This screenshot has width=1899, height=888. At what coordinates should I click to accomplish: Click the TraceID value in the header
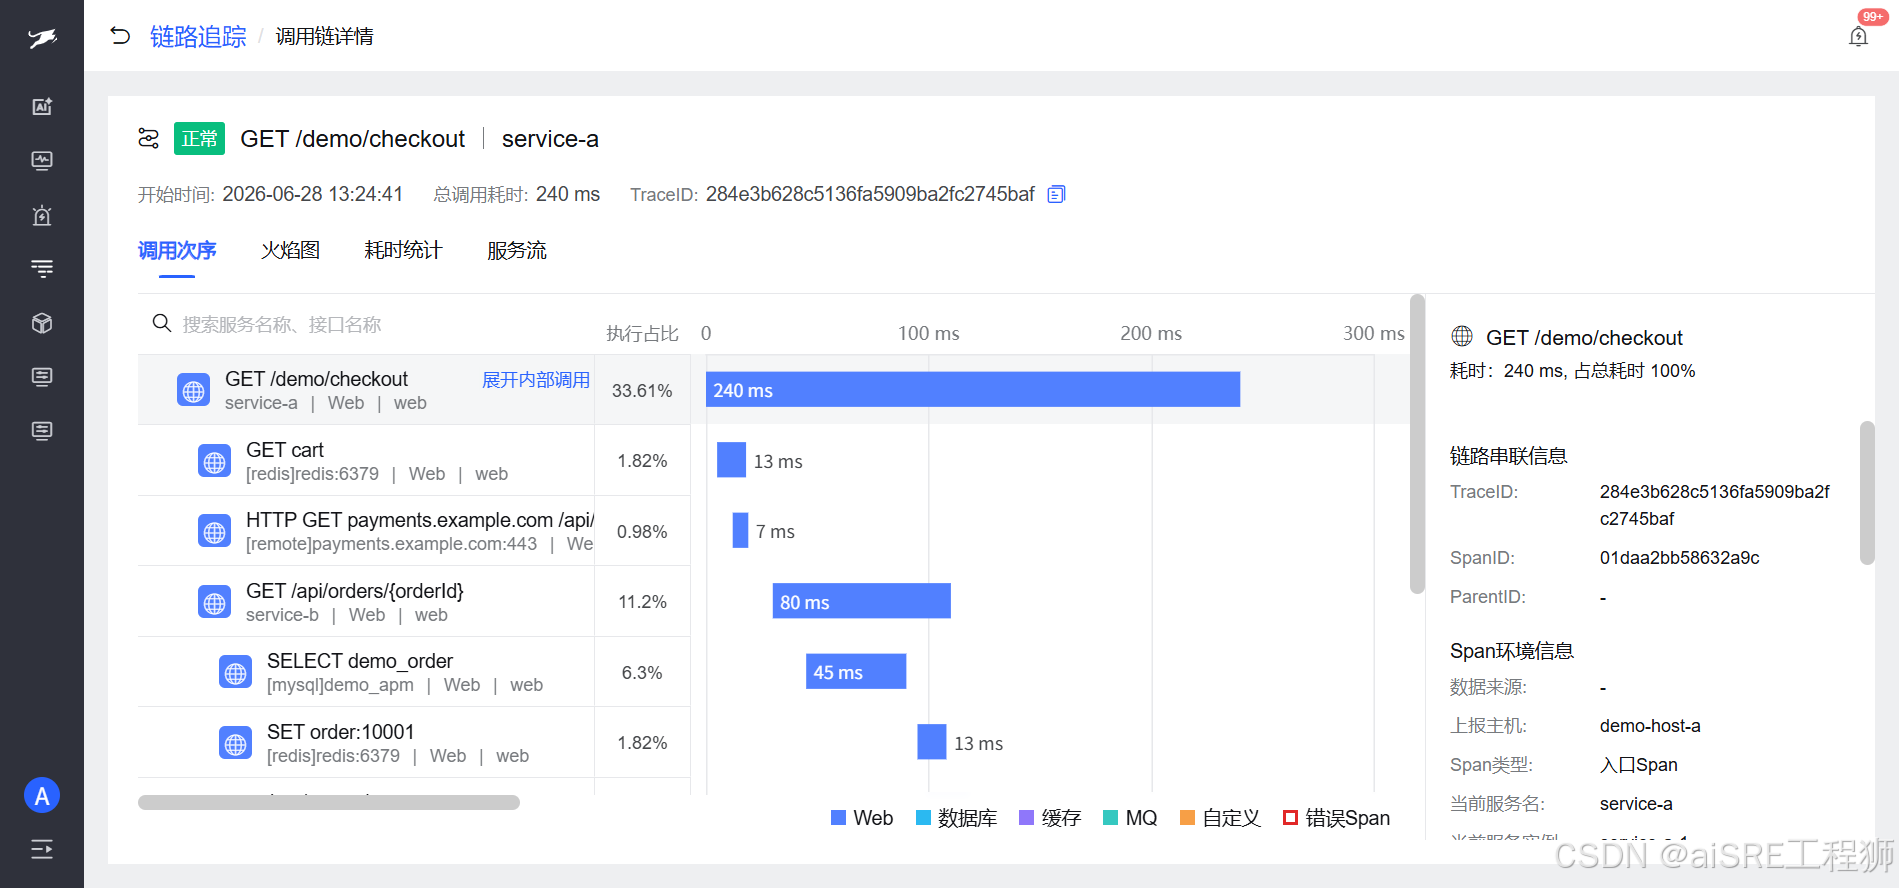pos(870,194)
